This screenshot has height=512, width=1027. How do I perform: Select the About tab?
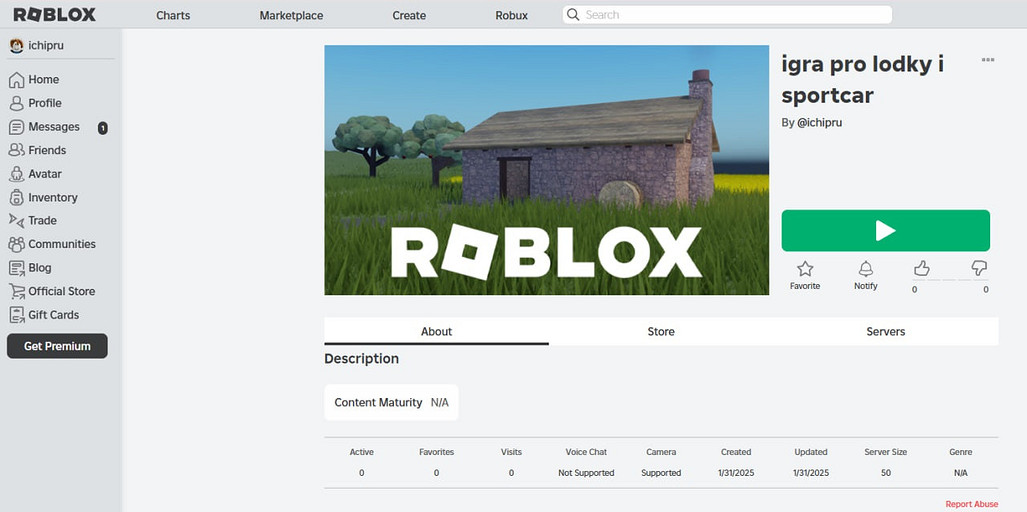click(436, 332)
